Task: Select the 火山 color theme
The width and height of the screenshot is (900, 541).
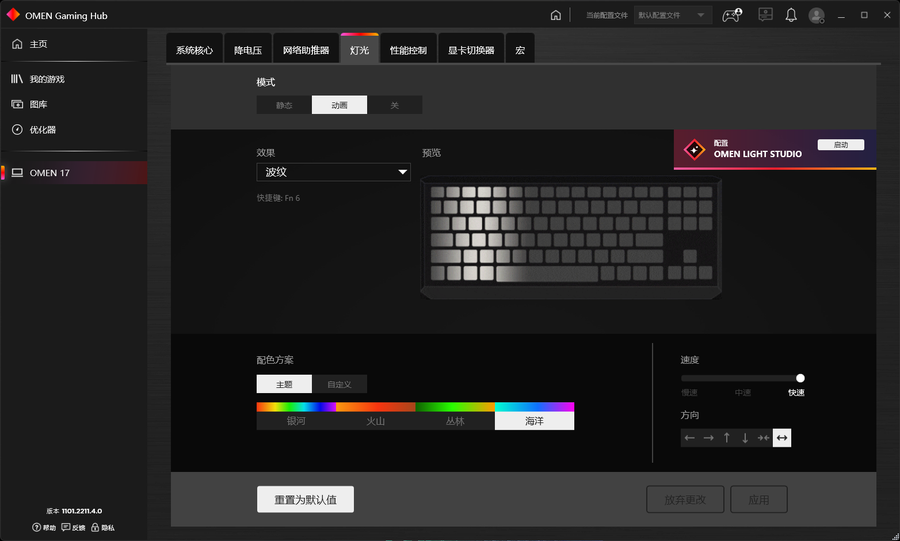Action: click(375, 417)
